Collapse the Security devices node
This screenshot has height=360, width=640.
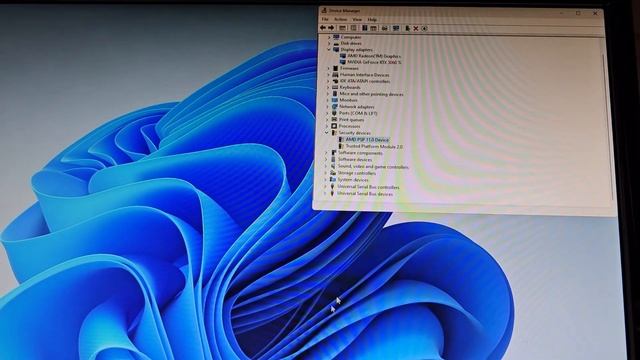327,133
